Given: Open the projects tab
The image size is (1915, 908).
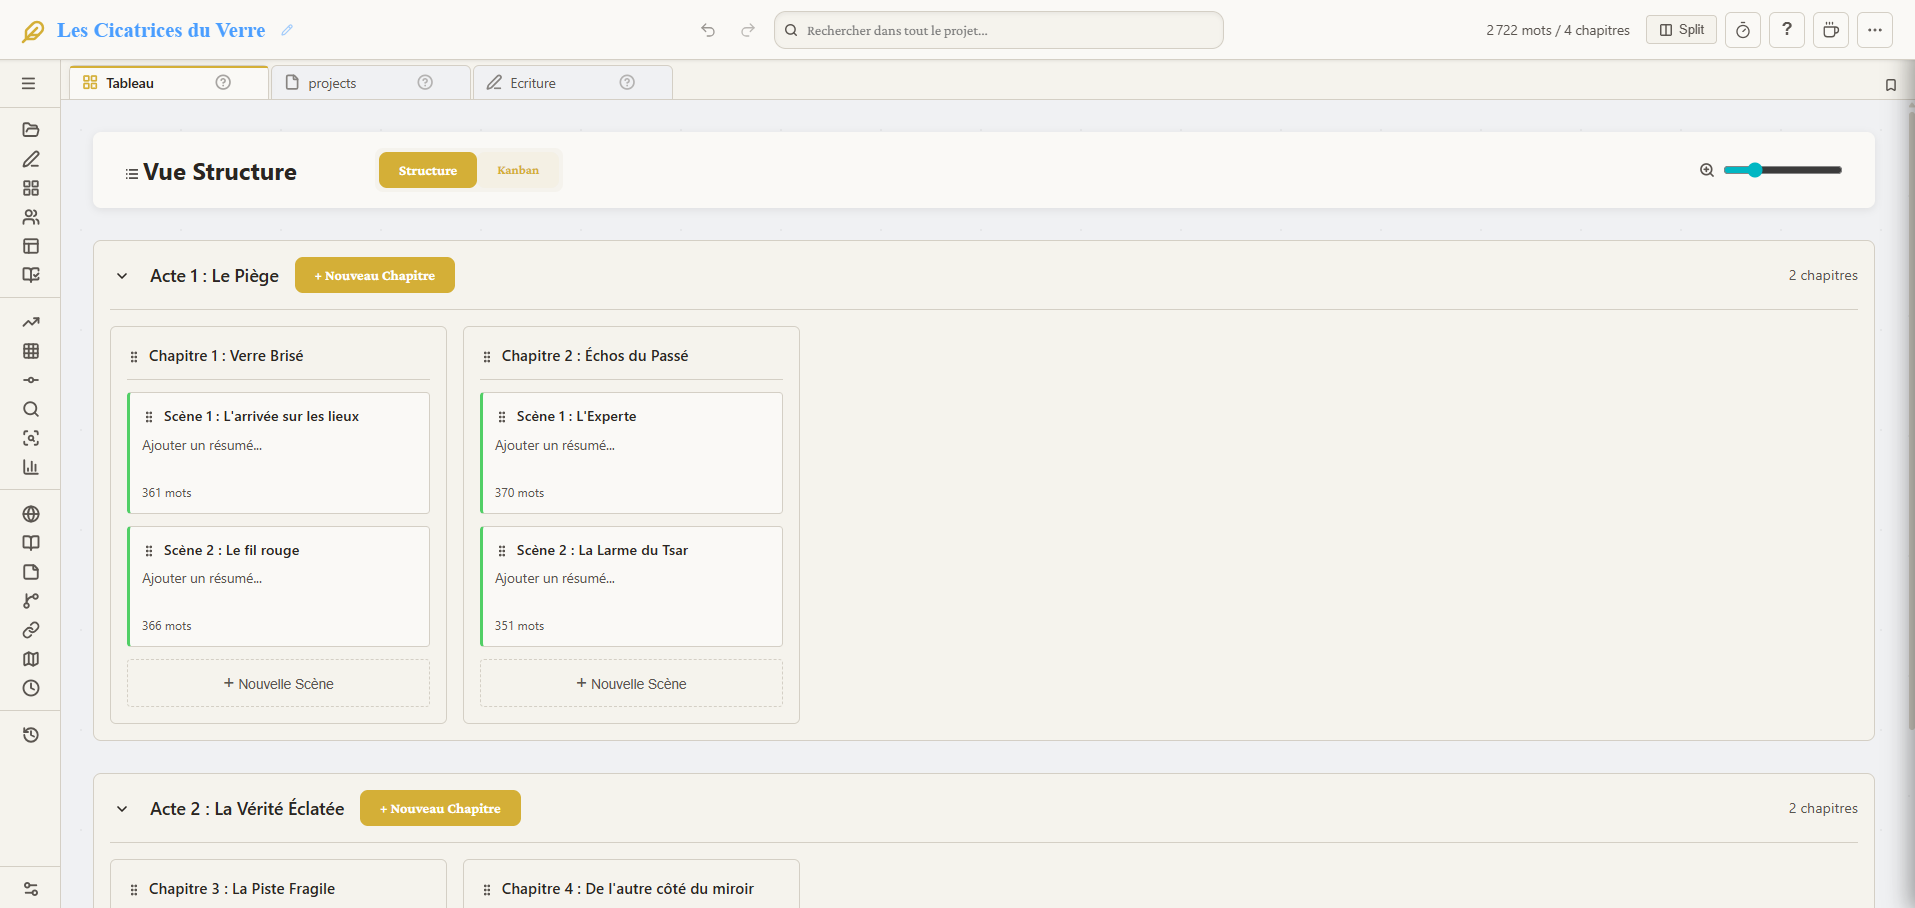Looking at the screenshot, I should 331,83.
